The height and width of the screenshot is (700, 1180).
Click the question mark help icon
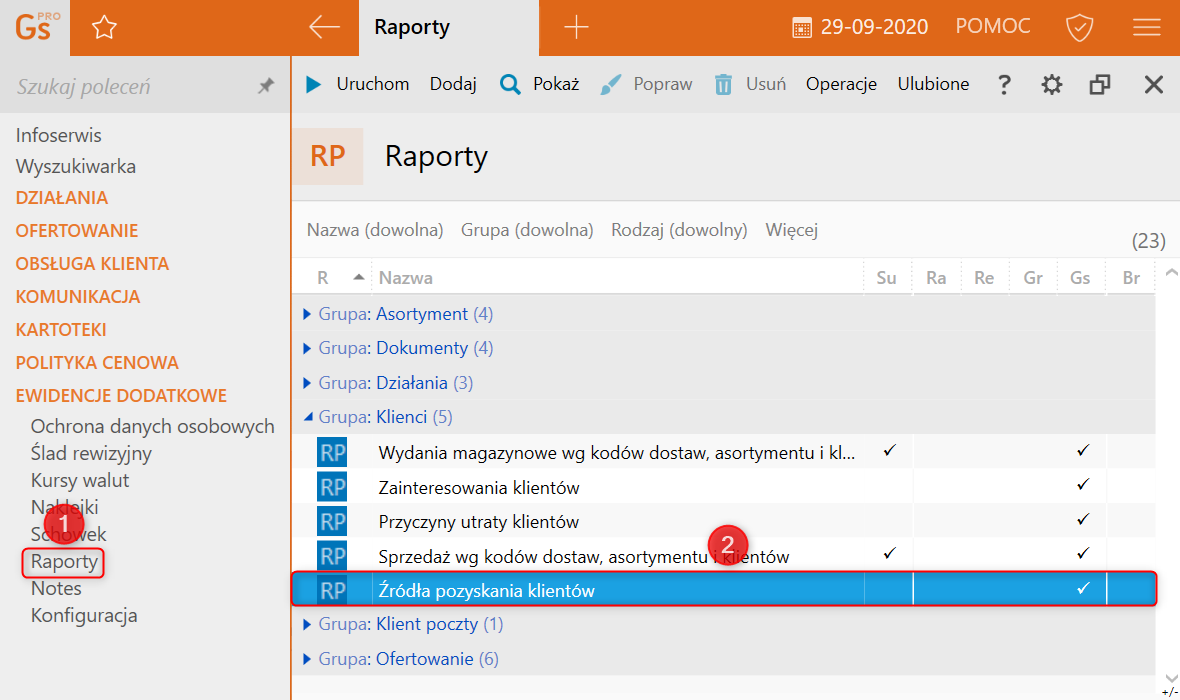[x=1005, y=85]
